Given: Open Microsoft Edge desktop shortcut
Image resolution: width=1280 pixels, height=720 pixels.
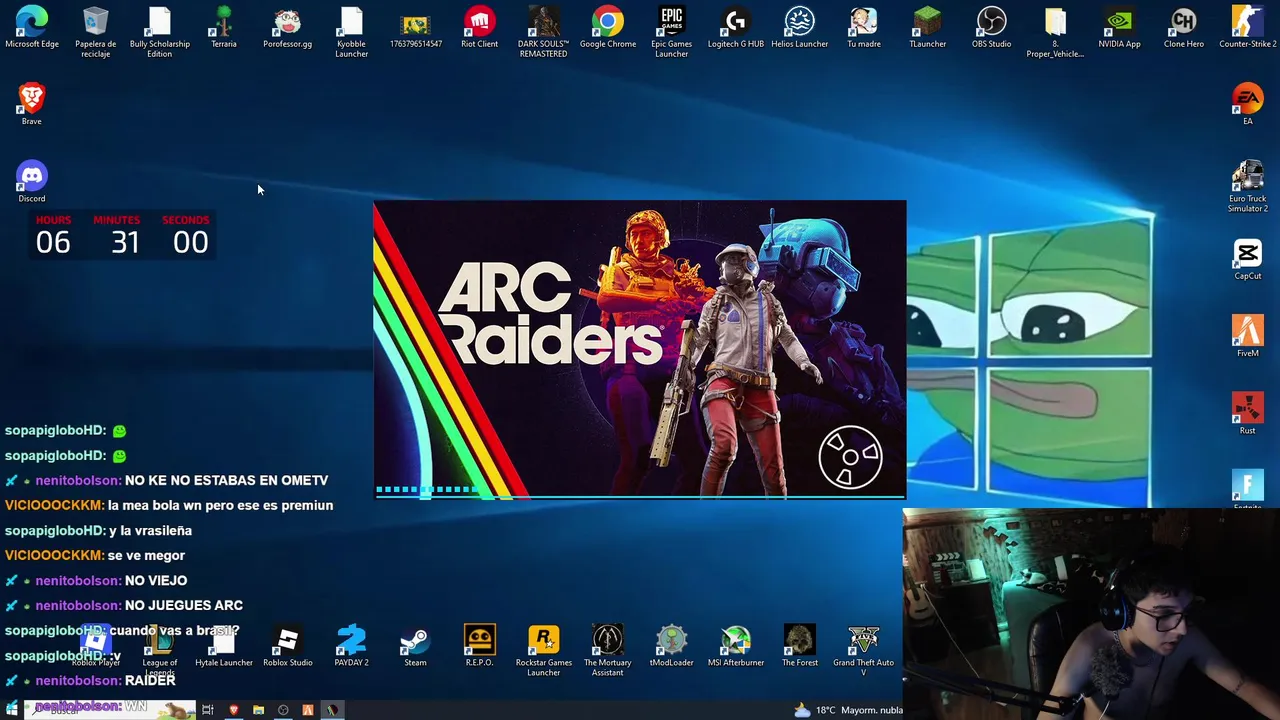Looking at the screenshot, I should [32, 28].
